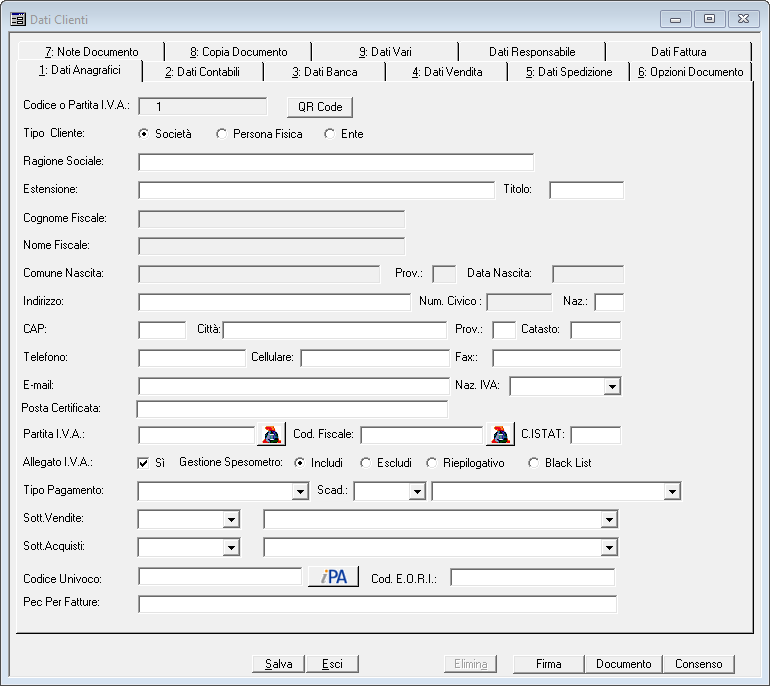Viewport: 770px width, 686px height.
Task: Switch to the Dati Contabili tab
Action: [203, 72]
